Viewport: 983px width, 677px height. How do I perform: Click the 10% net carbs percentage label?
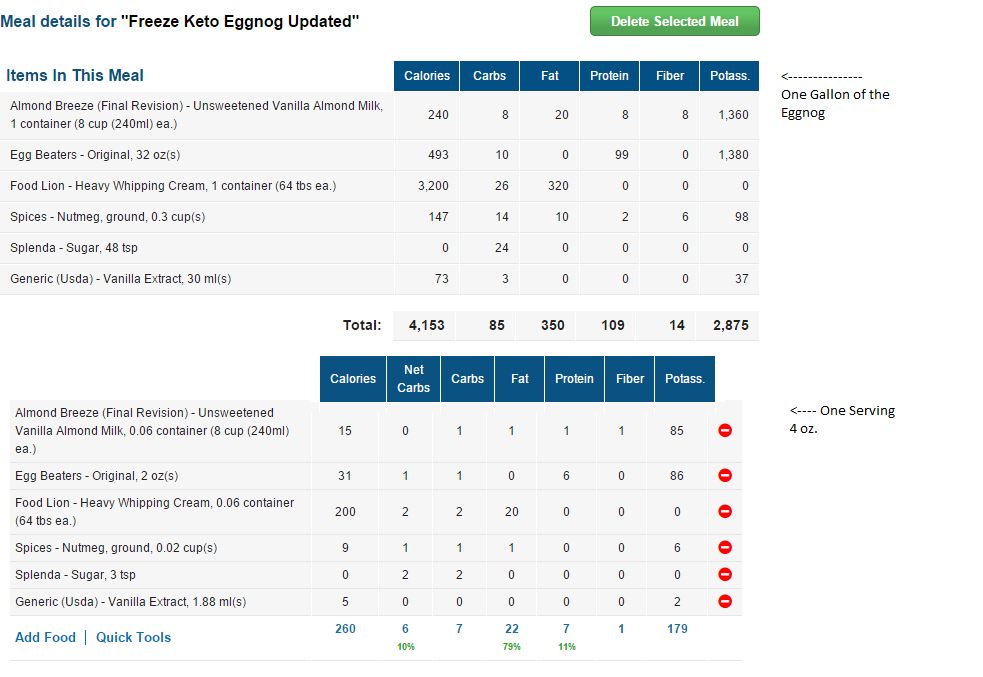click(406, 646)
